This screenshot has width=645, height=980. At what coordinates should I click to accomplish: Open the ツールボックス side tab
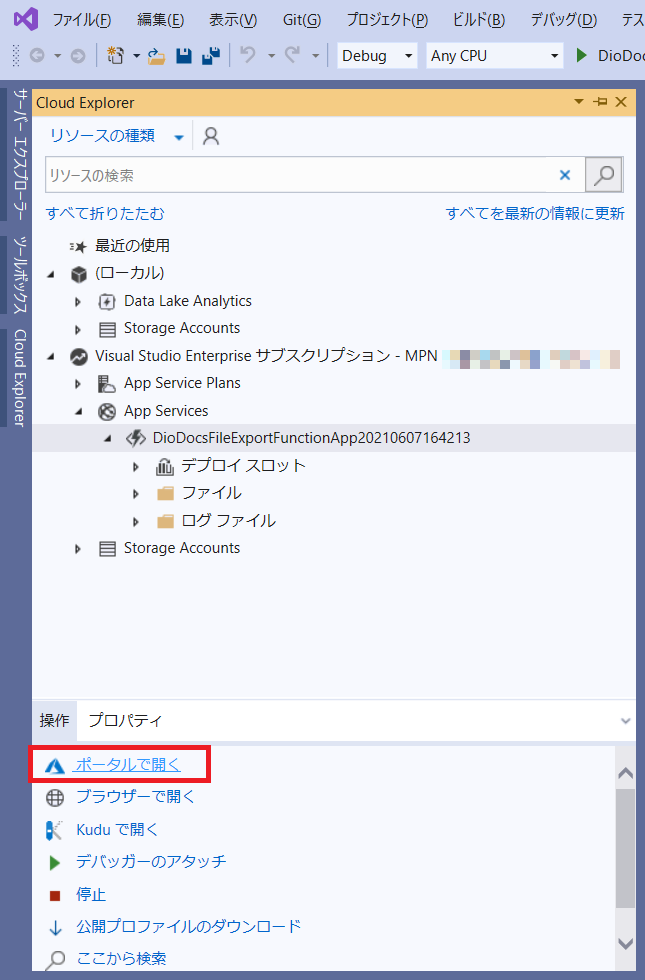pyautogui.click(x=20, y=274)
